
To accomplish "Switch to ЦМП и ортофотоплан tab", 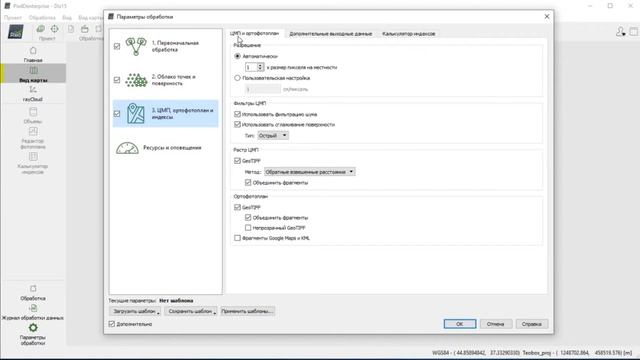I will pyautogui.click(x=254, y=33).
